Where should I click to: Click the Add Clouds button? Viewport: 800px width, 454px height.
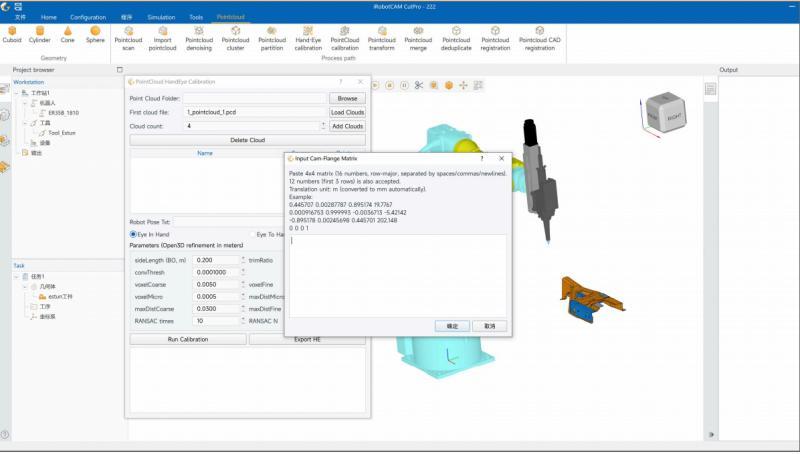click(x=347, y=125)
